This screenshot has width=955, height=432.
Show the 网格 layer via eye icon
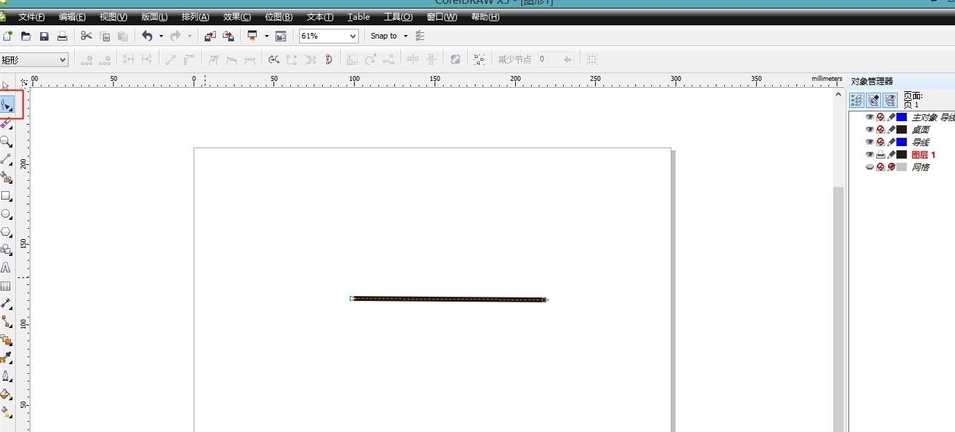click(x=870, y=167)
